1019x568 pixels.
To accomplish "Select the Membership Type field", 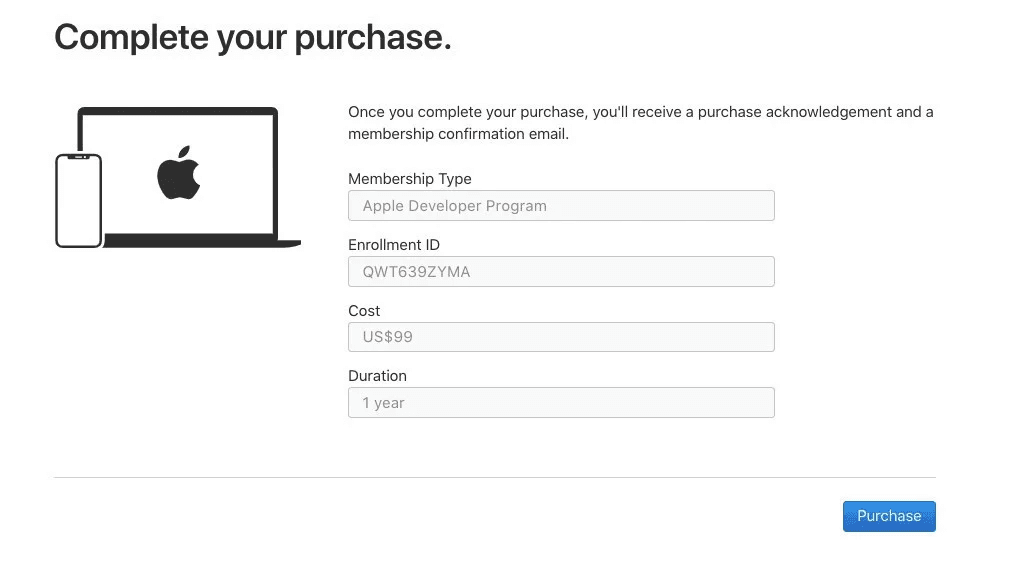I will 560,206.
